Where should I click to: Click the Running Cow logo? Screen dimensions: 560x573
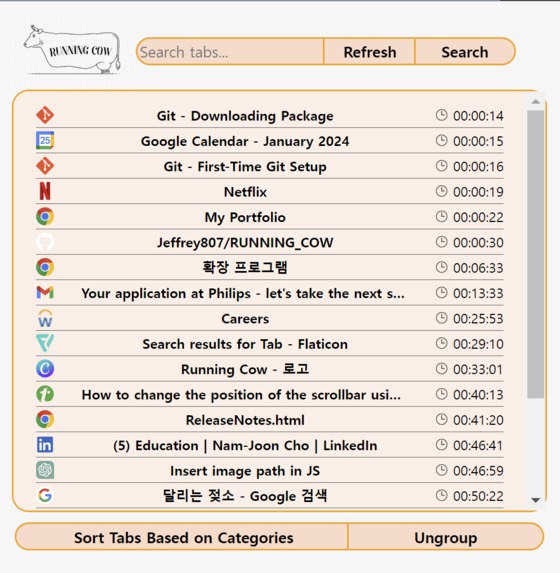(x=72, y=50)
